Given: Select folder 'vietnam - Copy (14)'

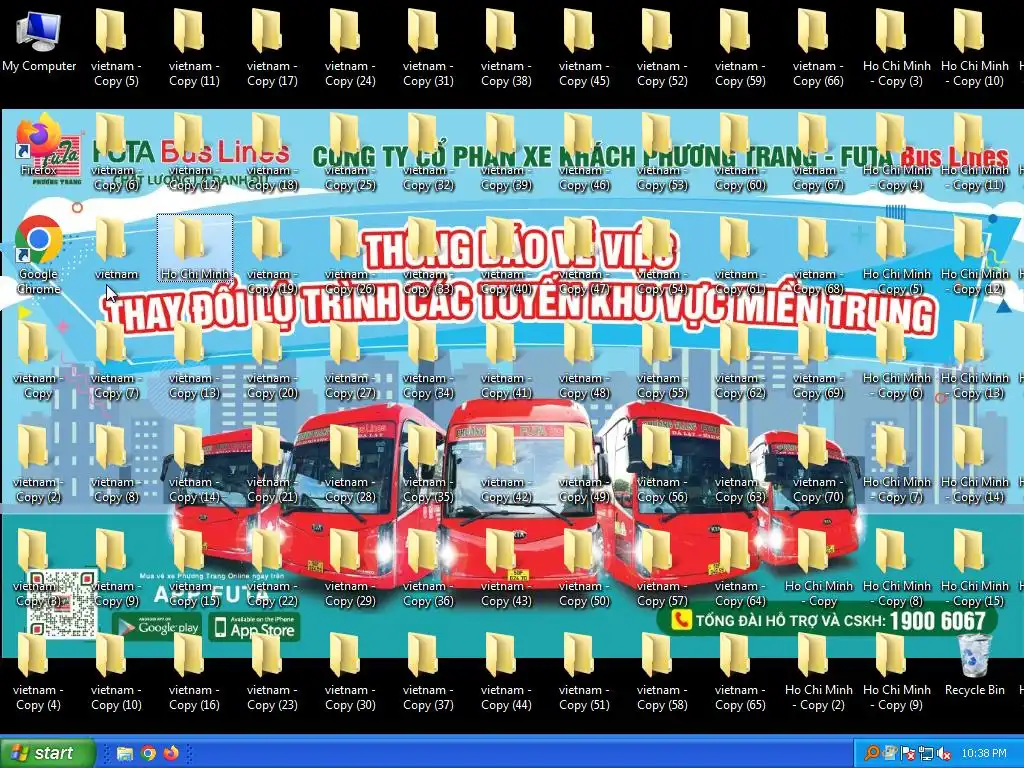Looking at the screenshot, I should point(194,464).
